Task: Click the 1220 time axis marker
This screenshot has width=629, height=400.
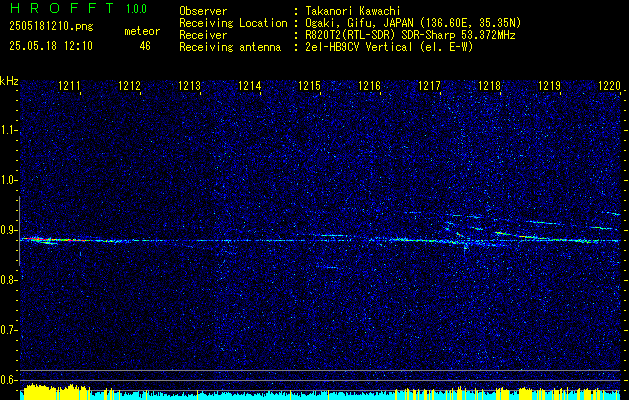Action: coord(609,85)
